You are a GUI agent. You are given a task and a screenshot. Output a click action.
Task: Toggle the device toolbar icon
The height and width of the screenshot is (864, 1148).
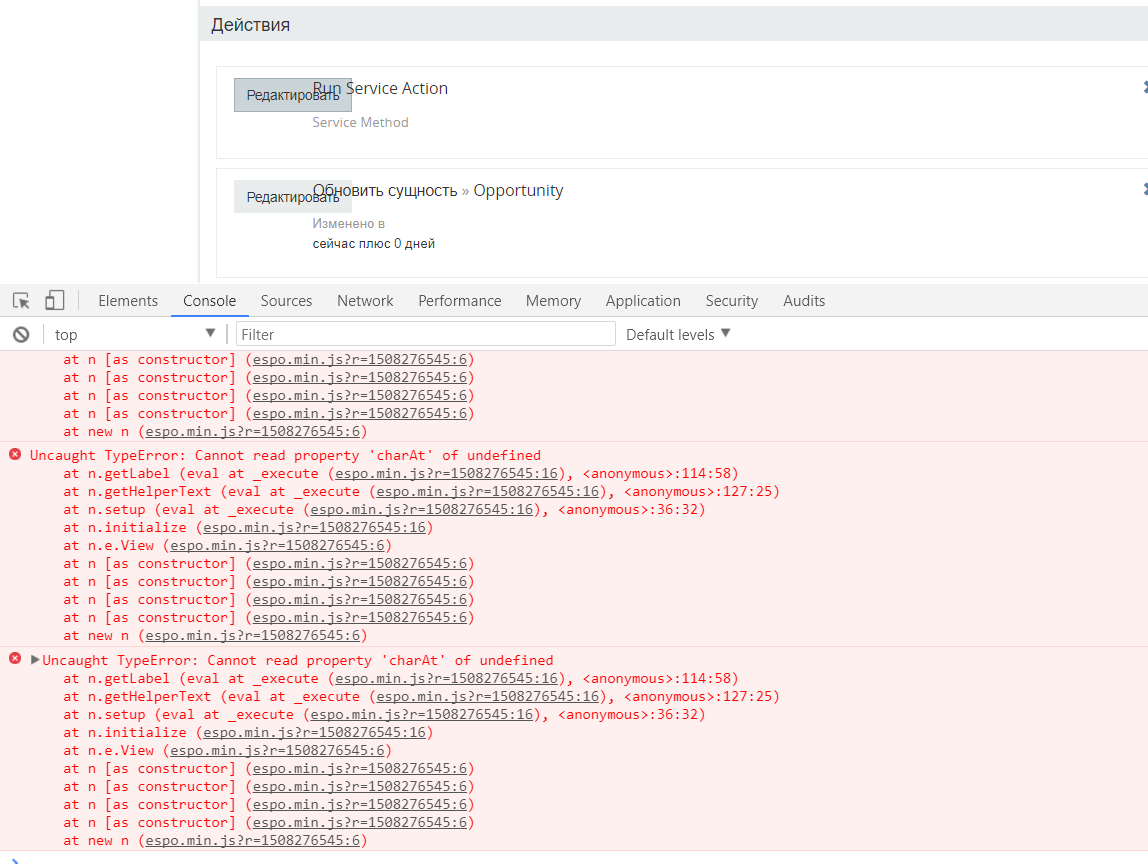click(54, 301)
